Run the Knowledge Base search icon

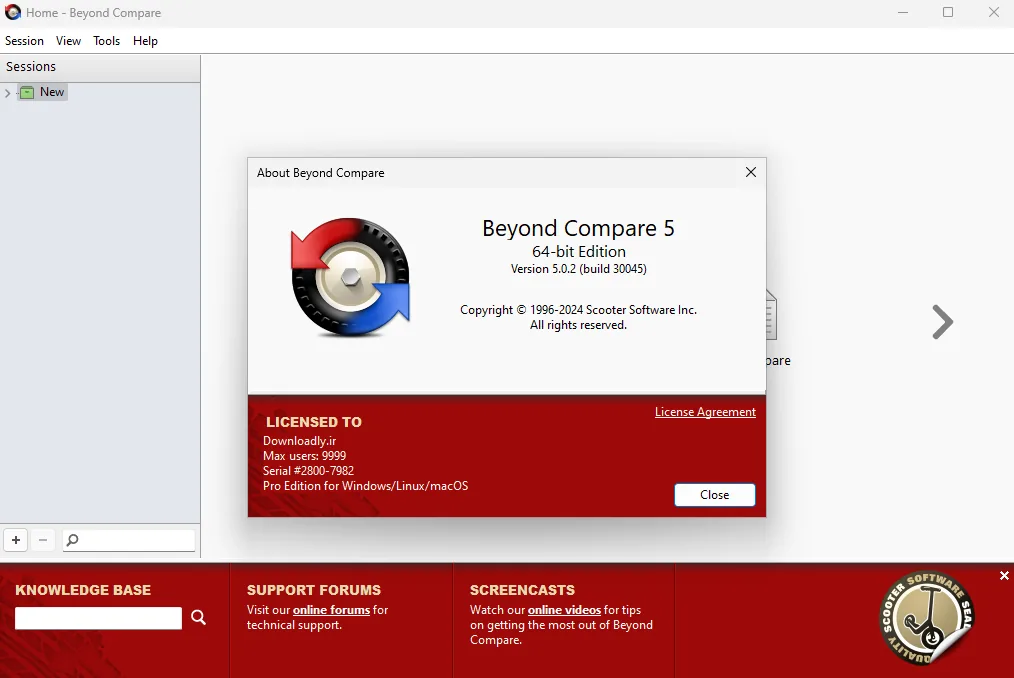(199, 617)
